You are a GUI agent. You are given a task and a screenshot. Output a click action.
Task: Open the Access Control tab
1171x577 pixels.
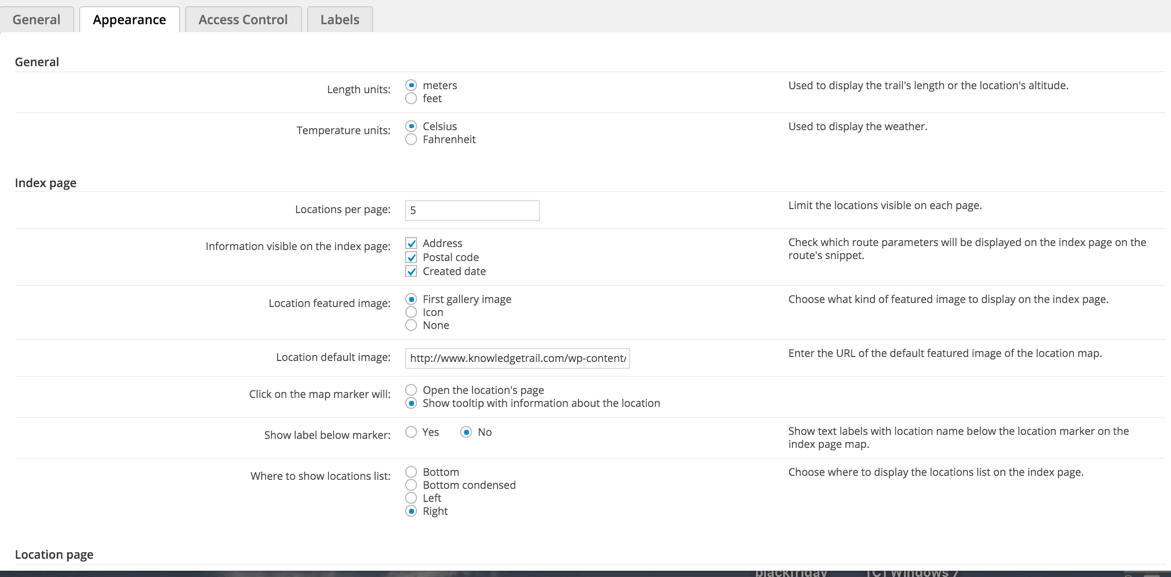click(243, 19)
